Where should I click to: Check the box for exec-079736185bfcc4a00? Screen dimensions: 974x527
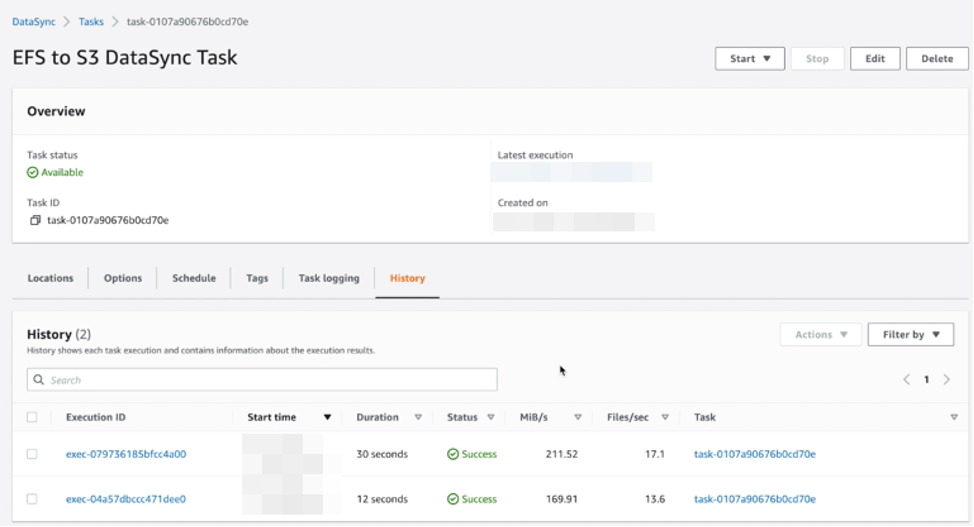coord(32,454)
